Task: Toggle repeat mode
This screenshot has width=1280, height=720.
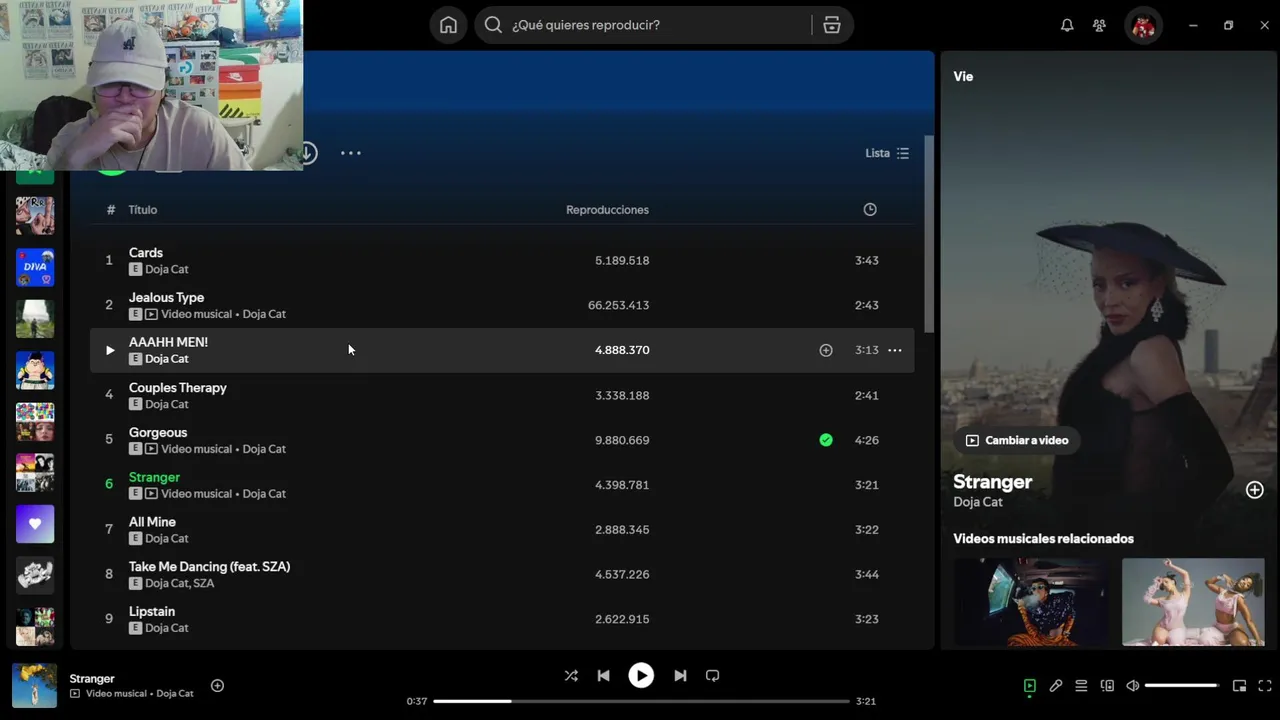Action: [712, 676]
